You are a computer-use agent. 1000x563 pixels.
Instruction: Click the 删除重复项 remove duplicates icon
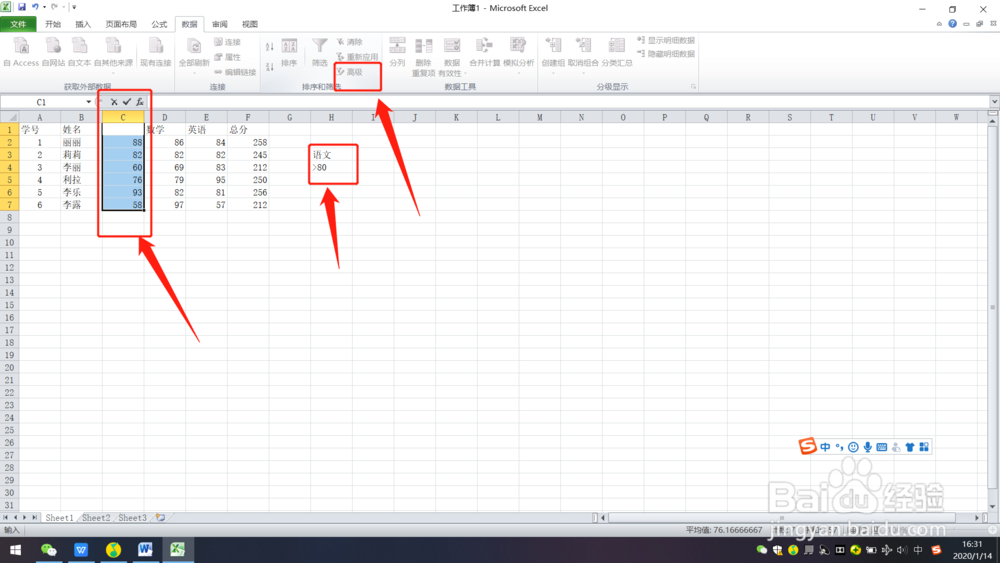[x=423, y=56]
